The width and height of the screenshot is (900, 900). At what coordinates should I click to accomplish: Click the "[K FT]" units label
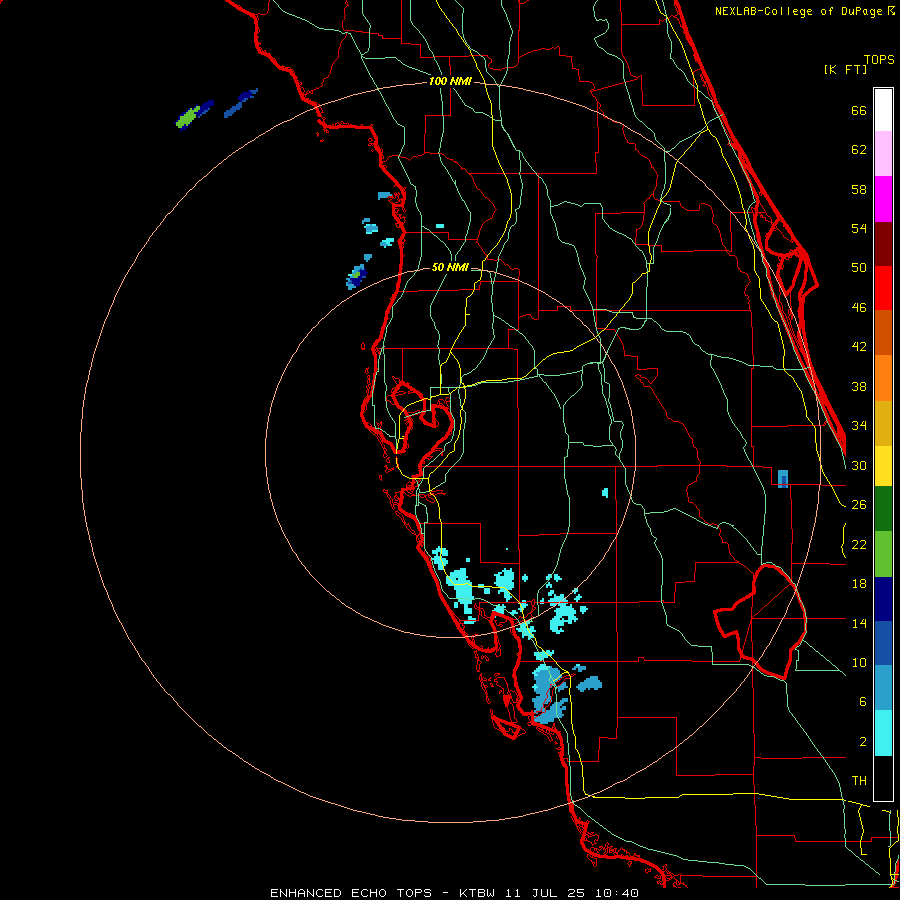[845, 69]
